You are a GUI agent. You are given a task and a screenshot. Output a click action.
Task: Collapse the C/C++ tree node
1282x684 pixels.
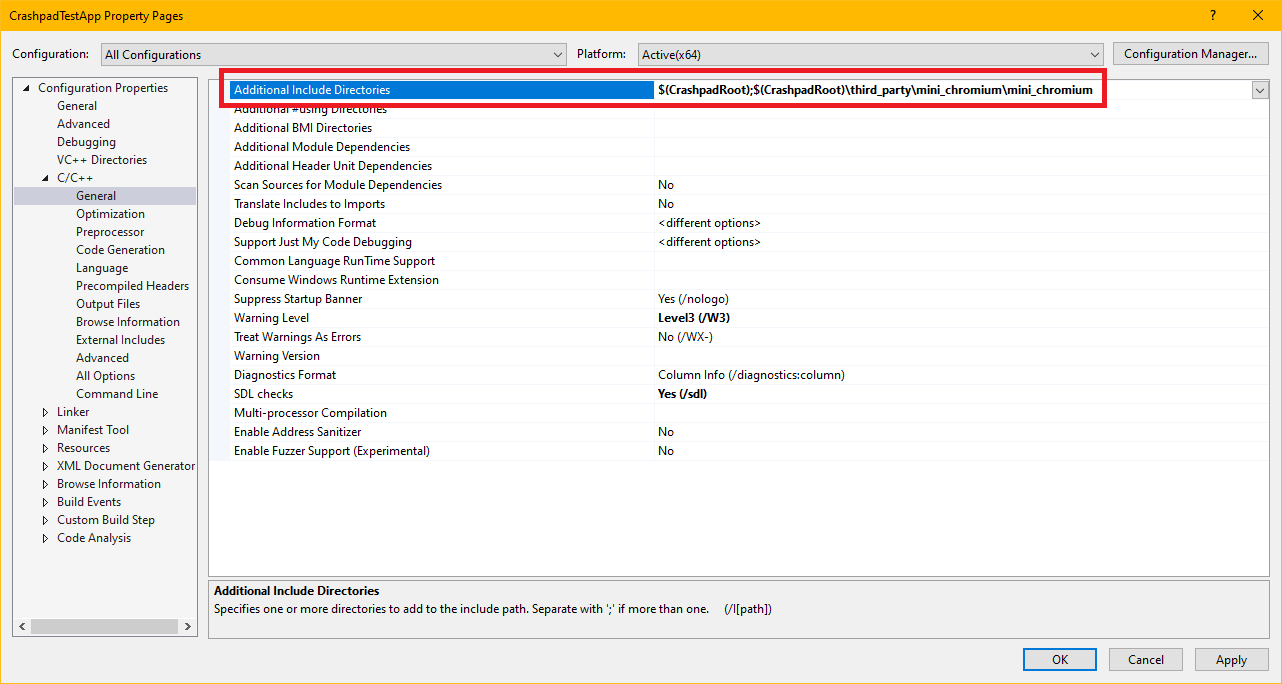click(x=45, y=178)
